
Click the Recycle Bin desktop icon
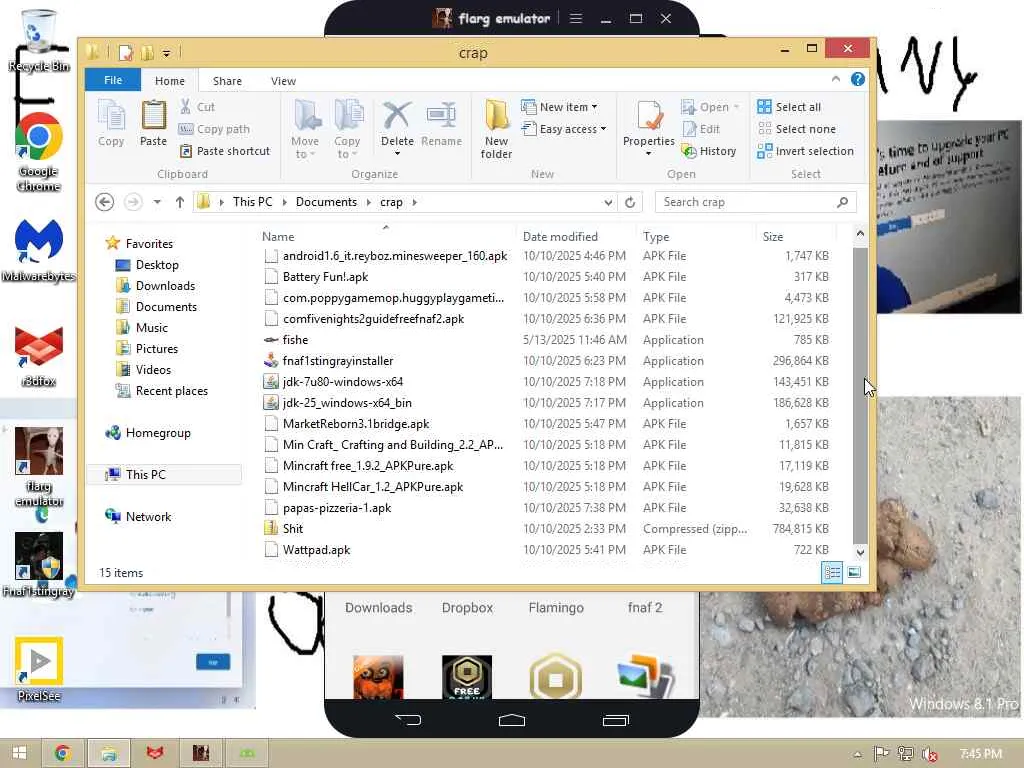[x=39, y=40]
